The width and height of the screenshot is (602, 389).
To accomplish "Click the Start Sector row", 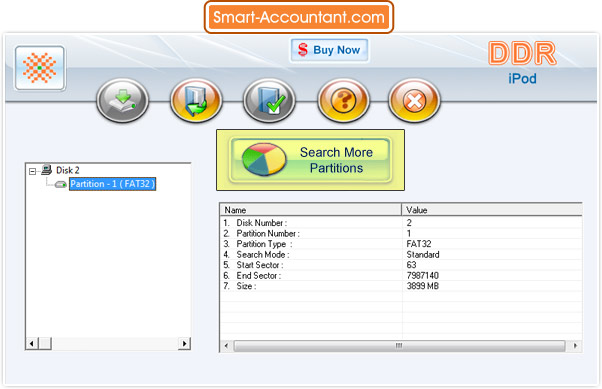I will point(401,265).
